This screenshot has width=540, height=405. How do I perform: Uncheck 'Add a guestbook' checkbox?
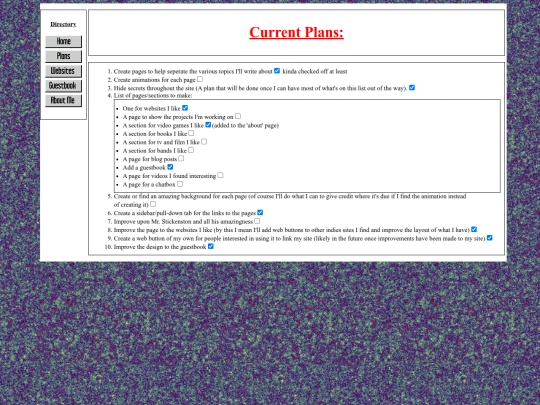click(170, 167)
